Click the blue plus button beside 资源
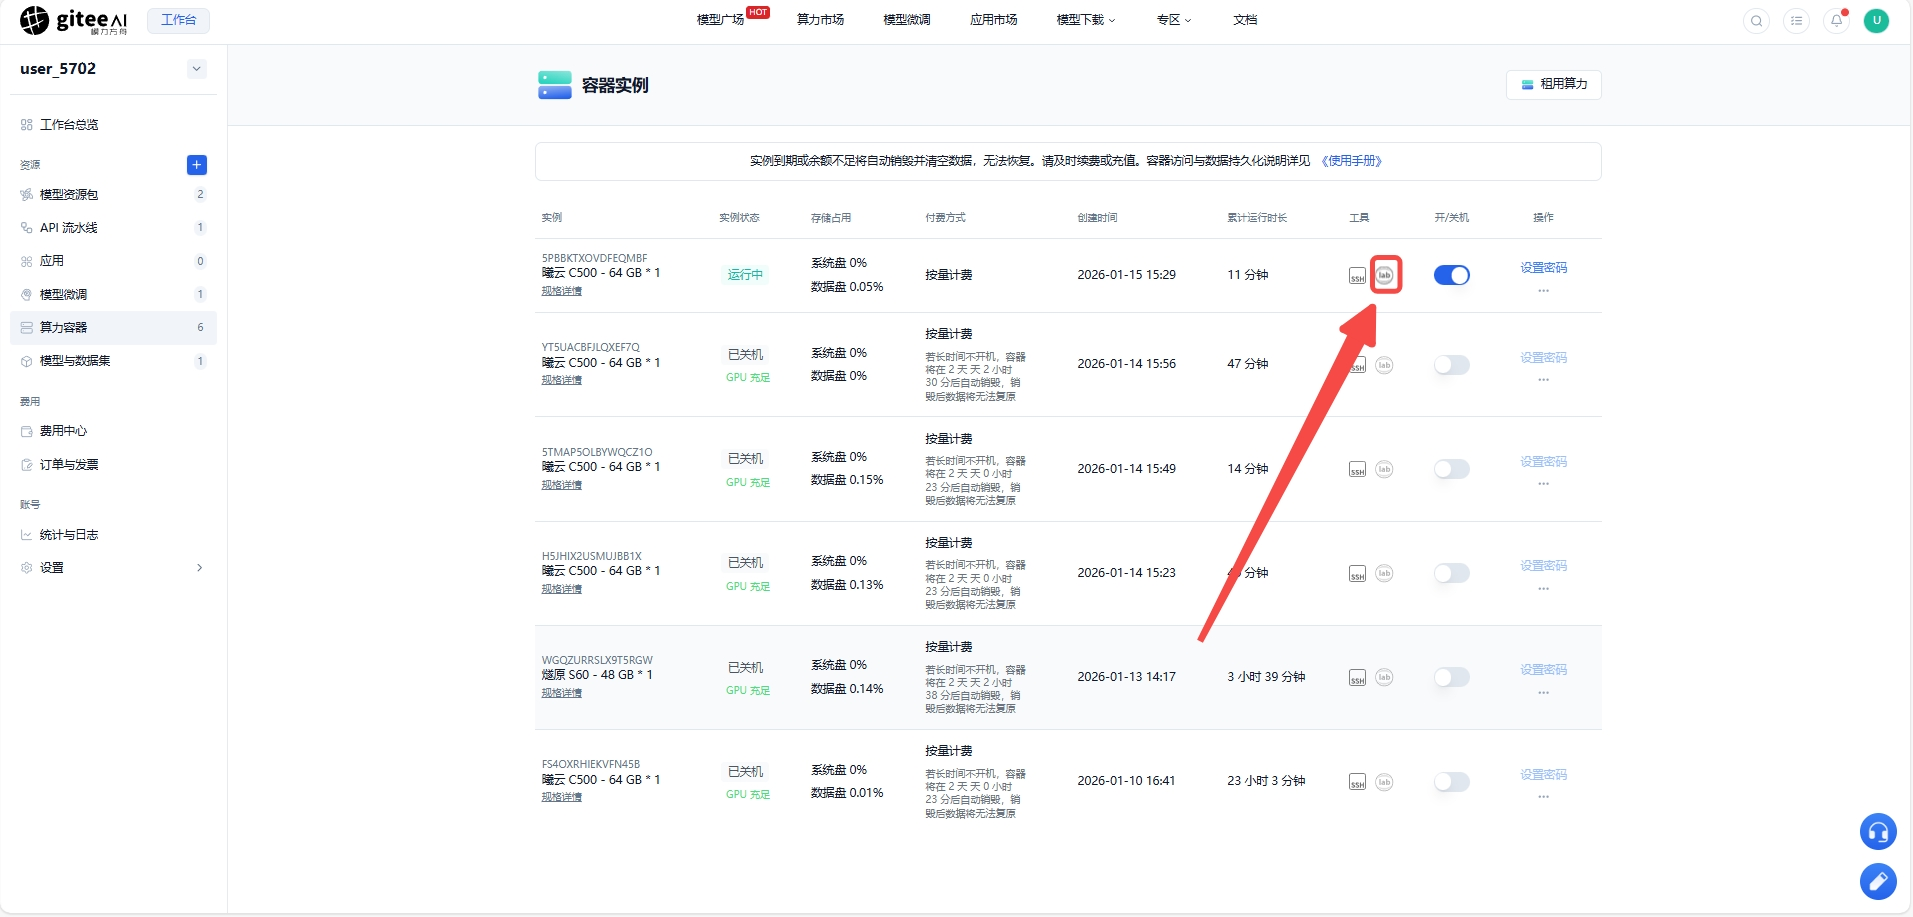Screen dimensions: 1913x917 197,165
